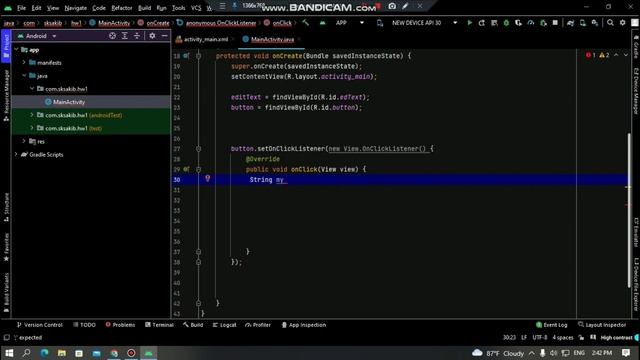The height and width of the screenshot is (360, 640).
Task: Click Expand All in the project panel
Action: [124, 36]
